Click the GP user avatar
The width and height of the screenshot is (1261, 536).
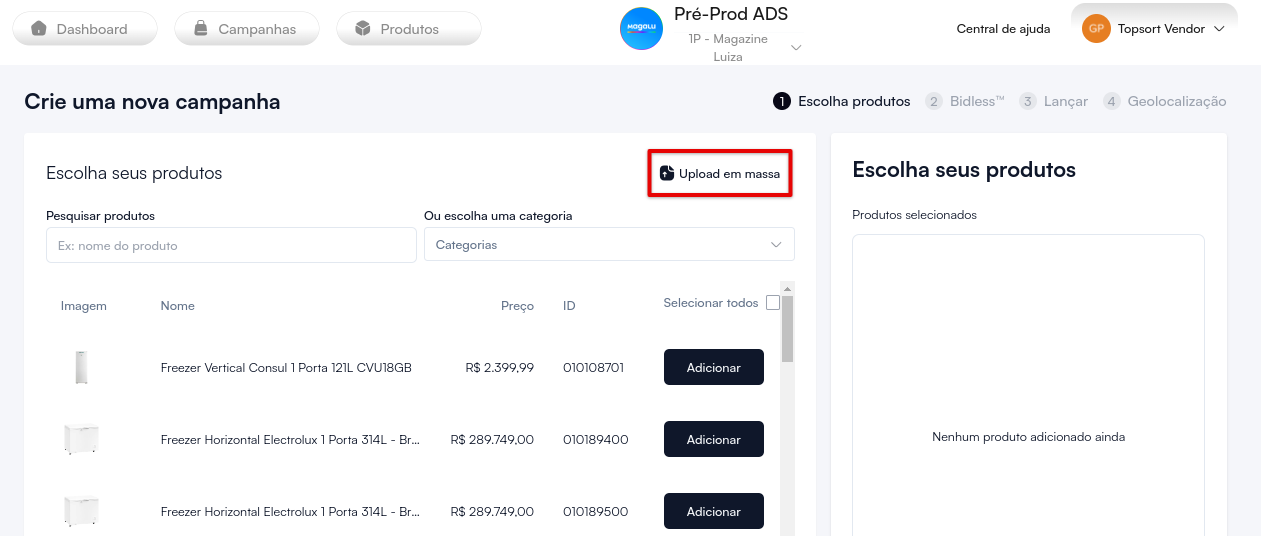pos(1096,29)
